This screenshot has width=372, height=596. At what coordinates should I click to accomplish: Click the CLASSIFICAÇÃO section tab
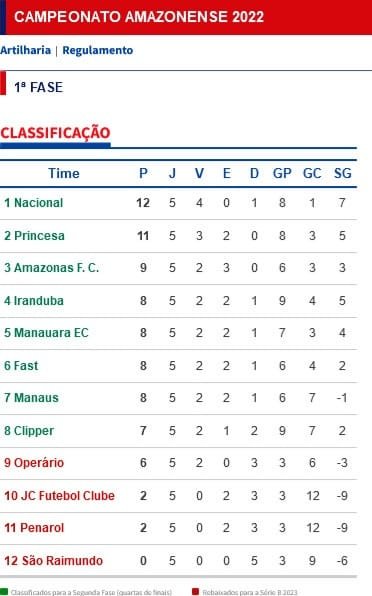click(x=55, y=133)
